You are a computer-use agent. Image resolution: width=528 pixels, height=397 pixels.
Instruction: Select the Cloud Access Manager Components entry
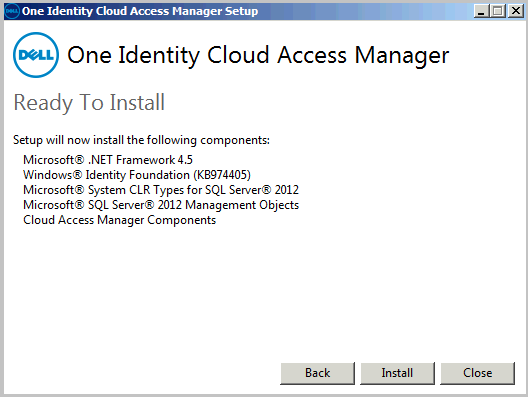click(120, 220)
